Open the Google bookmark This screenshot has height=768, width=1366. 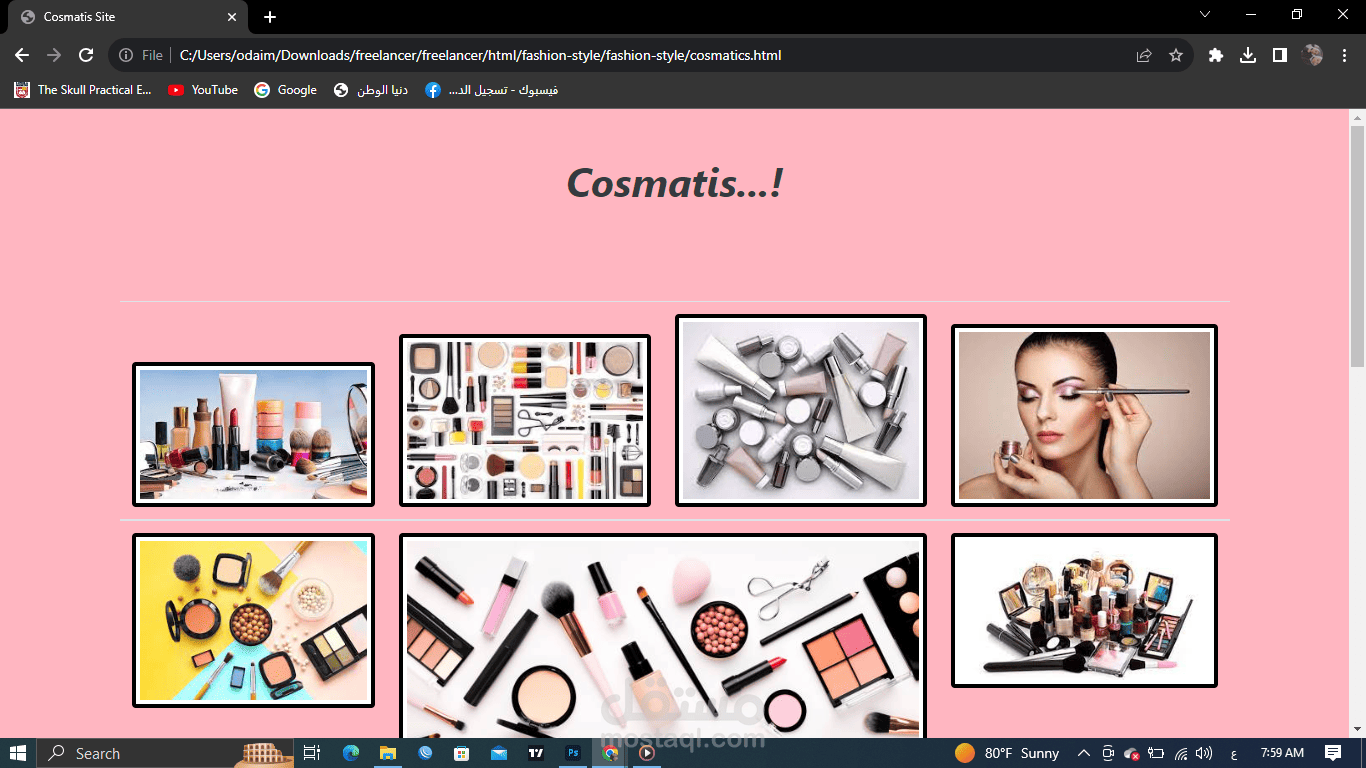pyautogui.click(x=286, y=90)
